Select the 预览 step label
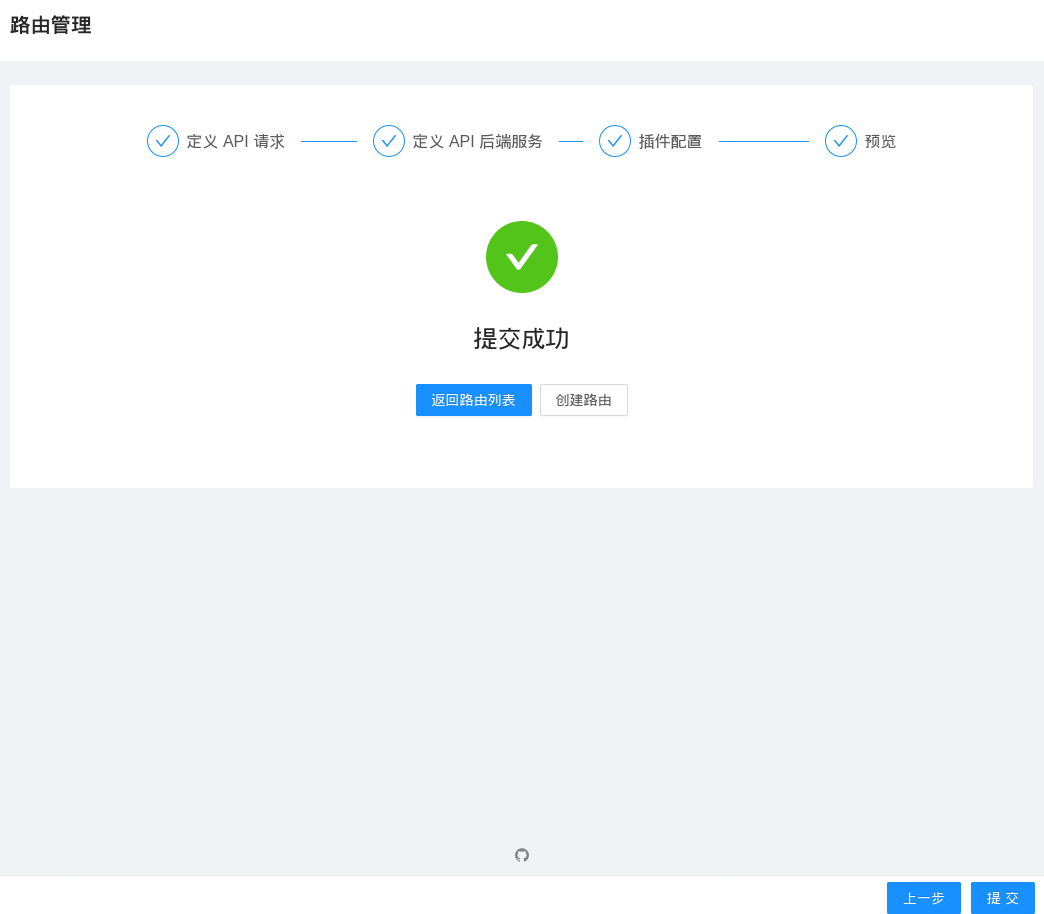The height and width of the screenshot is (914, 1044). click(x=880, y=141)
